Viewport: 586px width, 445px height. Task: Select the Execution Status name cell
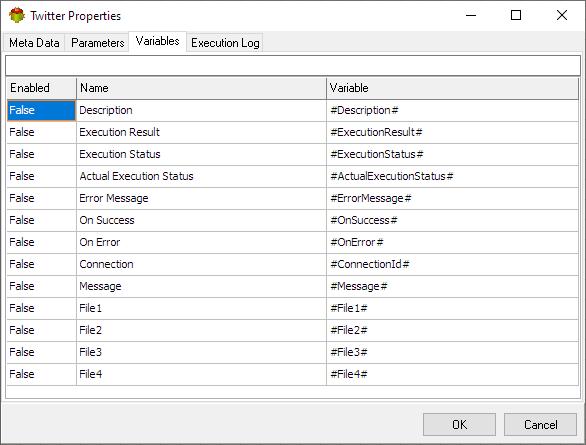(201, 155)
